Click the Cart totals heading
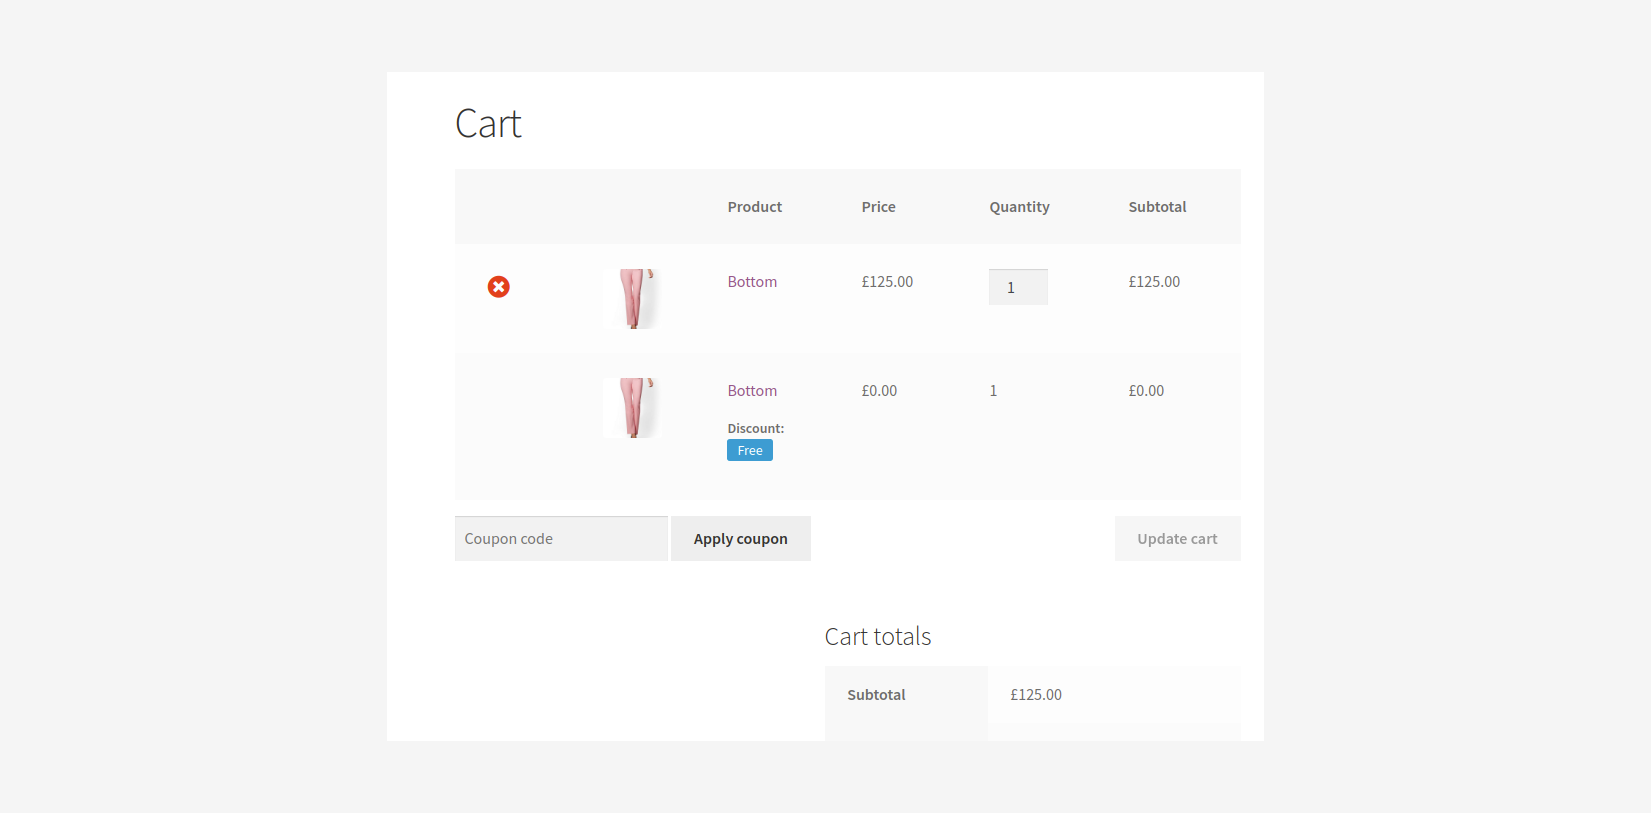This screenshot has height=813, width=1651. [x=878, y=637]
